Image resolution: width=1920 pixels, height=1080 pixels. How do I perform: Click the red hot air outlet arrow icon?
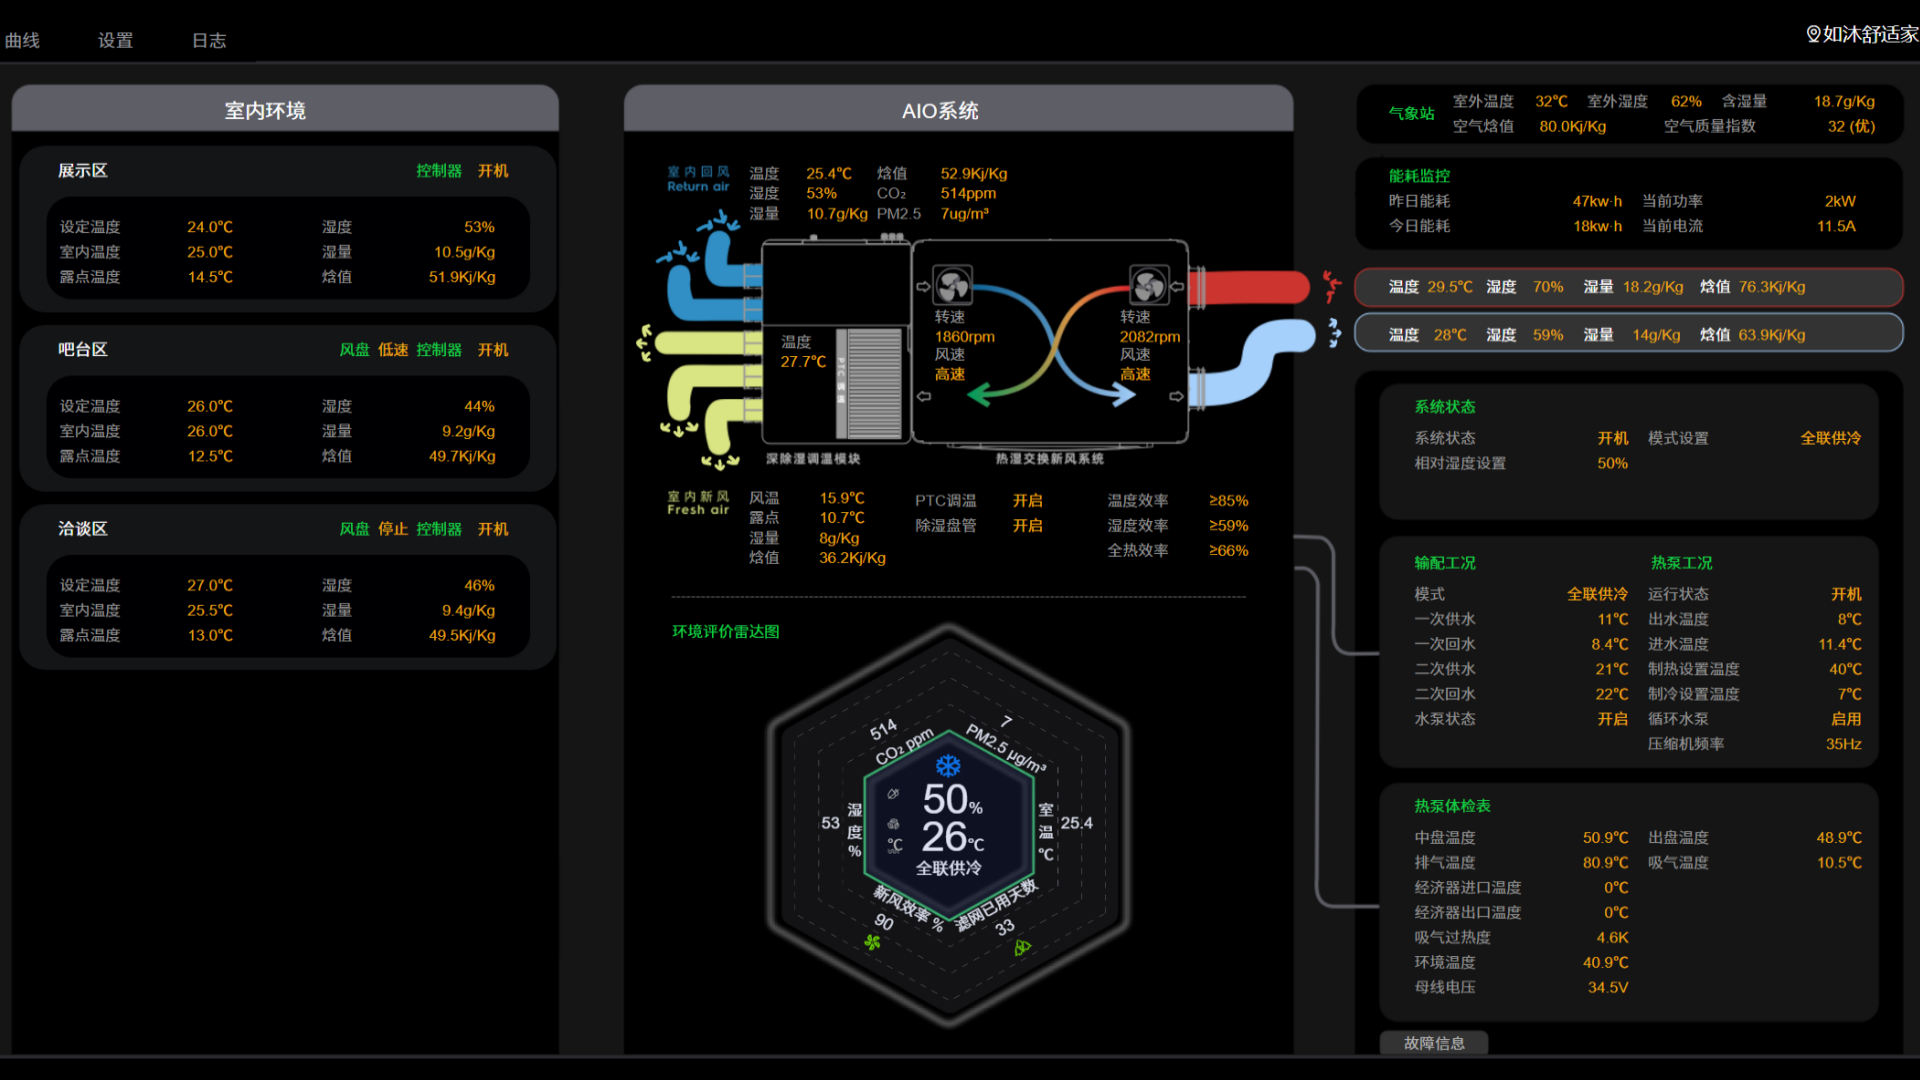pyautogui.click(x=1331, y=286)
